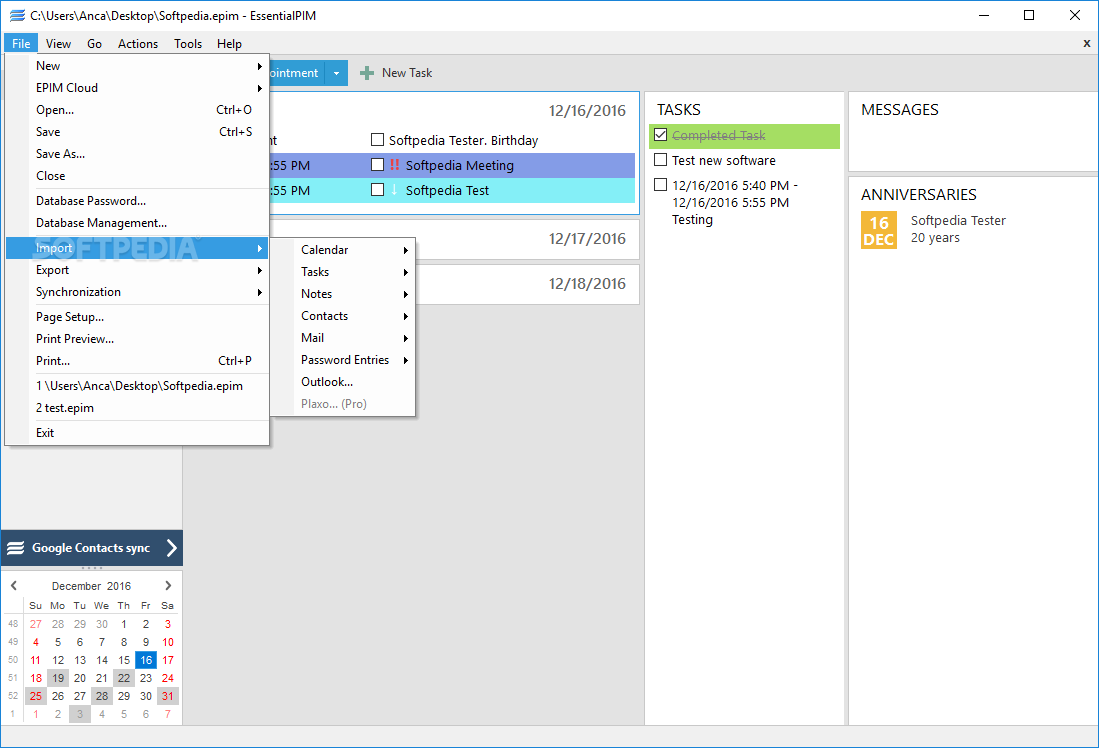The image size is (1099, 748).
Task: Open the Help menu
Action: [x=229, y=43]
